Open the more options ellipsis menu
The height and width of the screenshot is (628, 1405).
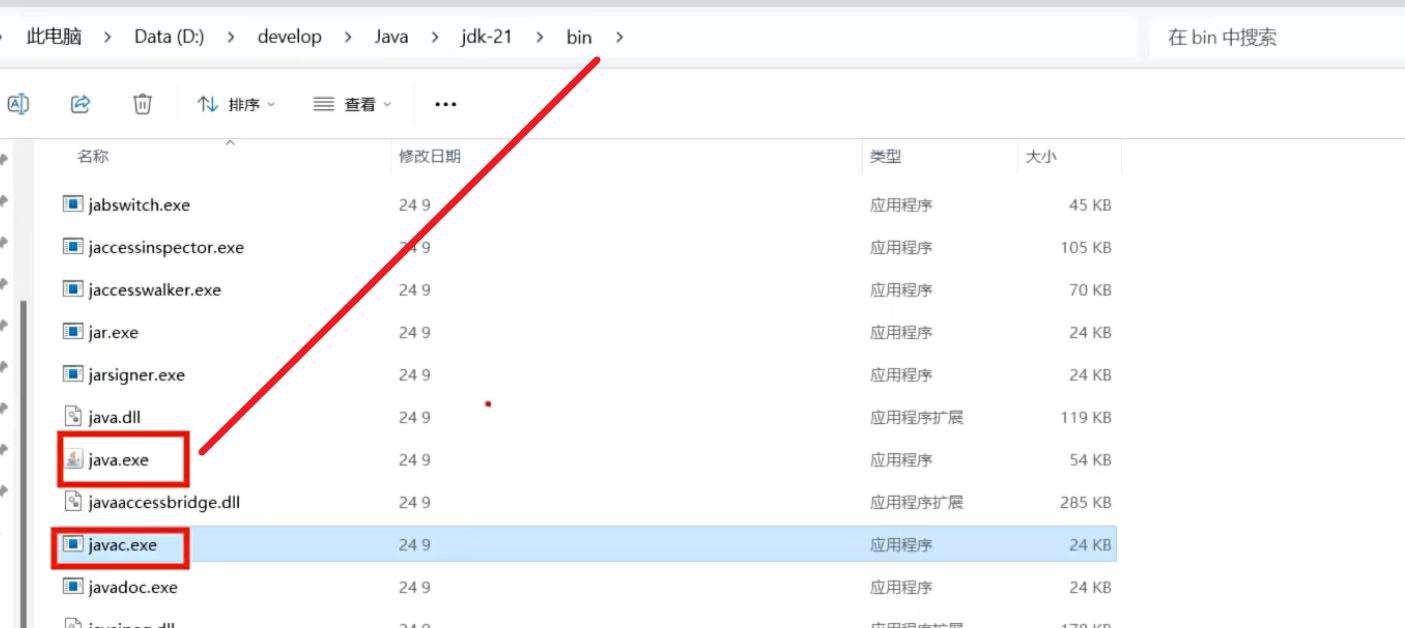[445, 104]
